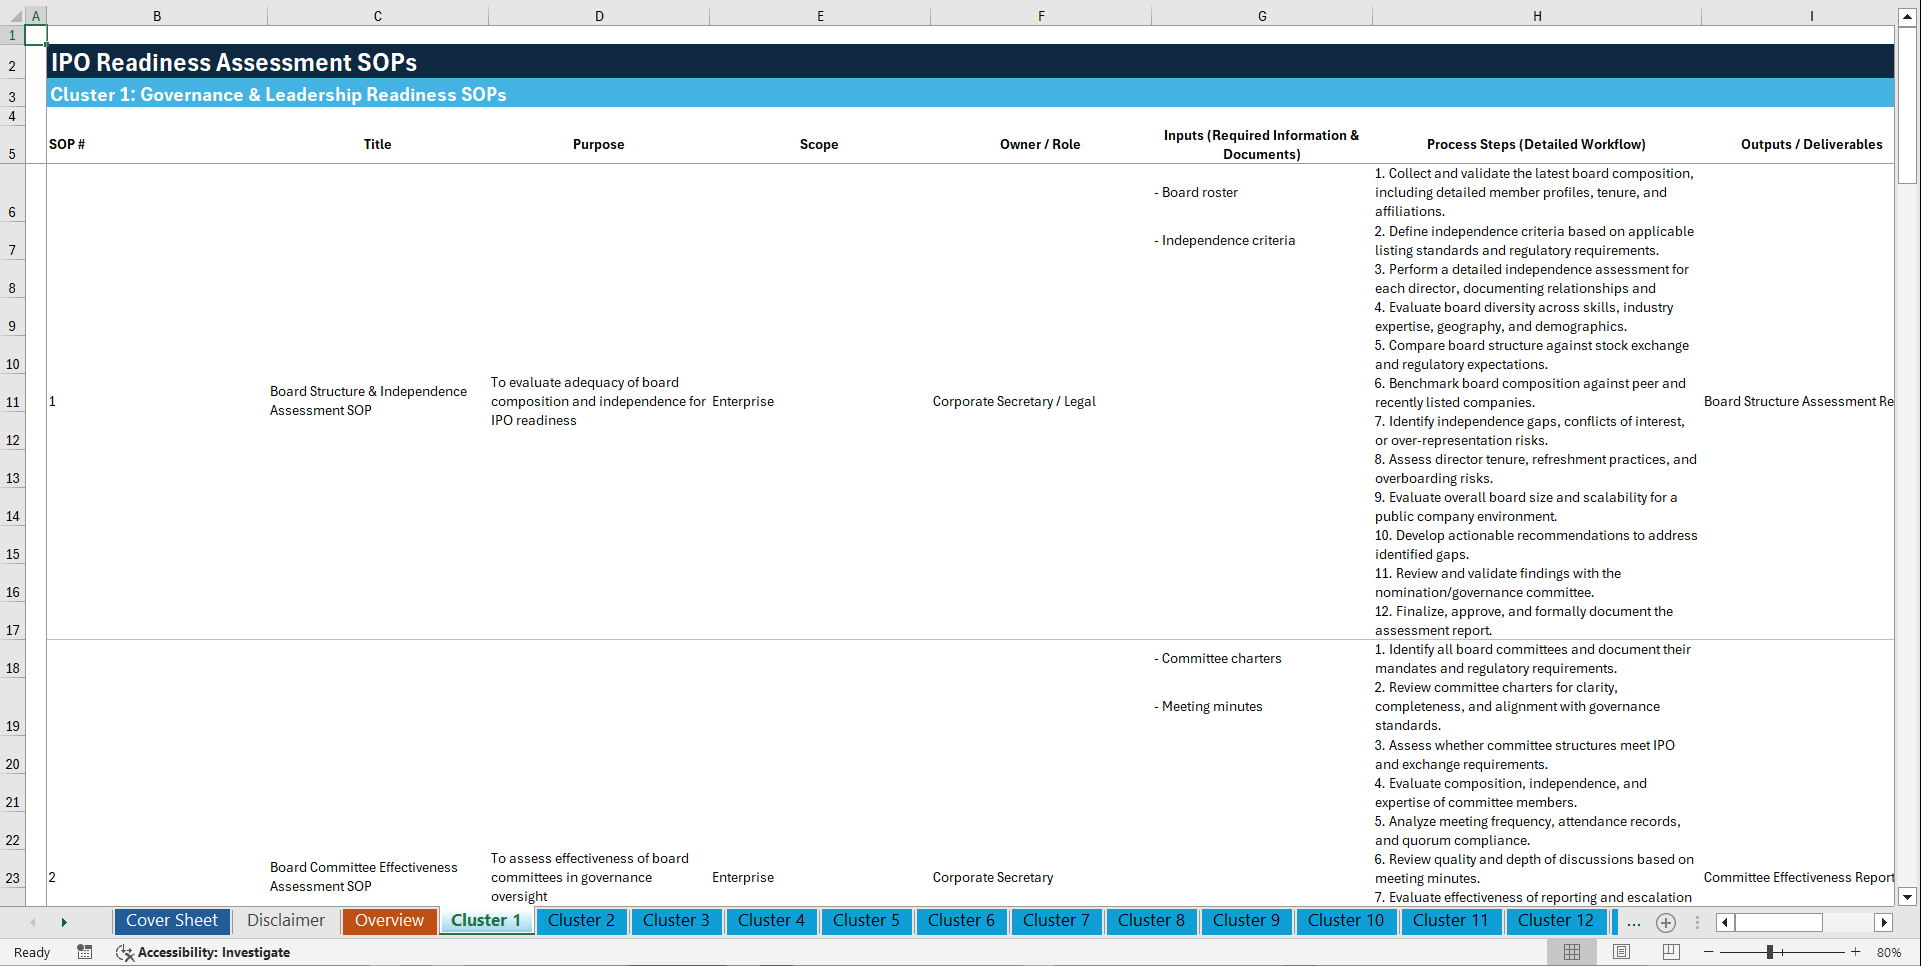The height and width of the screenshot is (966, 1921).
Task: Click the vertical scrollbar up arrow
Action: point(1908,15)
